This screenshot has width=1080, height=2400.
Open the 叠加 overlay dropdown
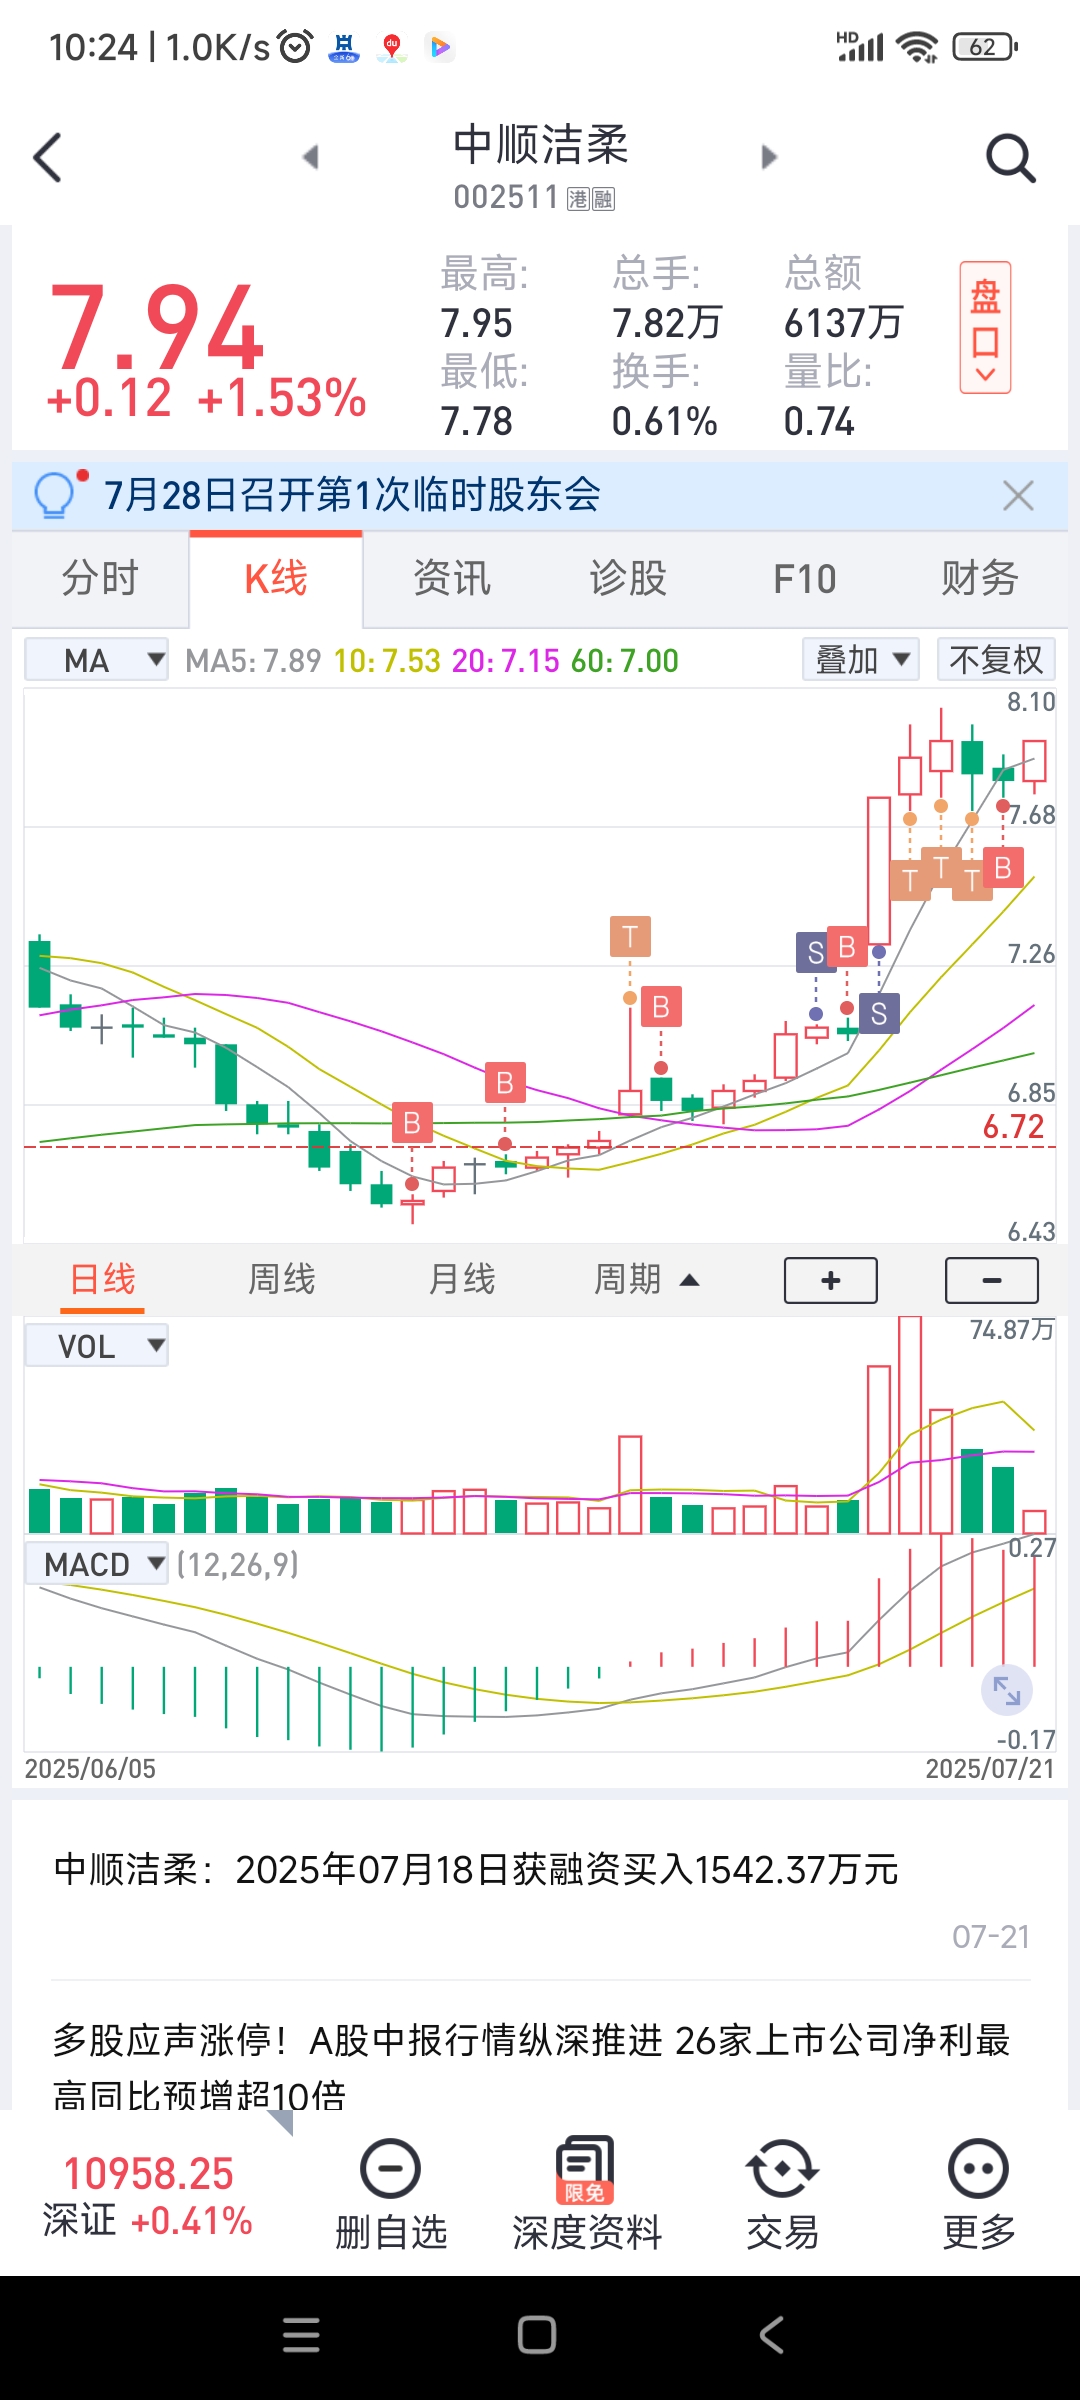click(861, 660)
